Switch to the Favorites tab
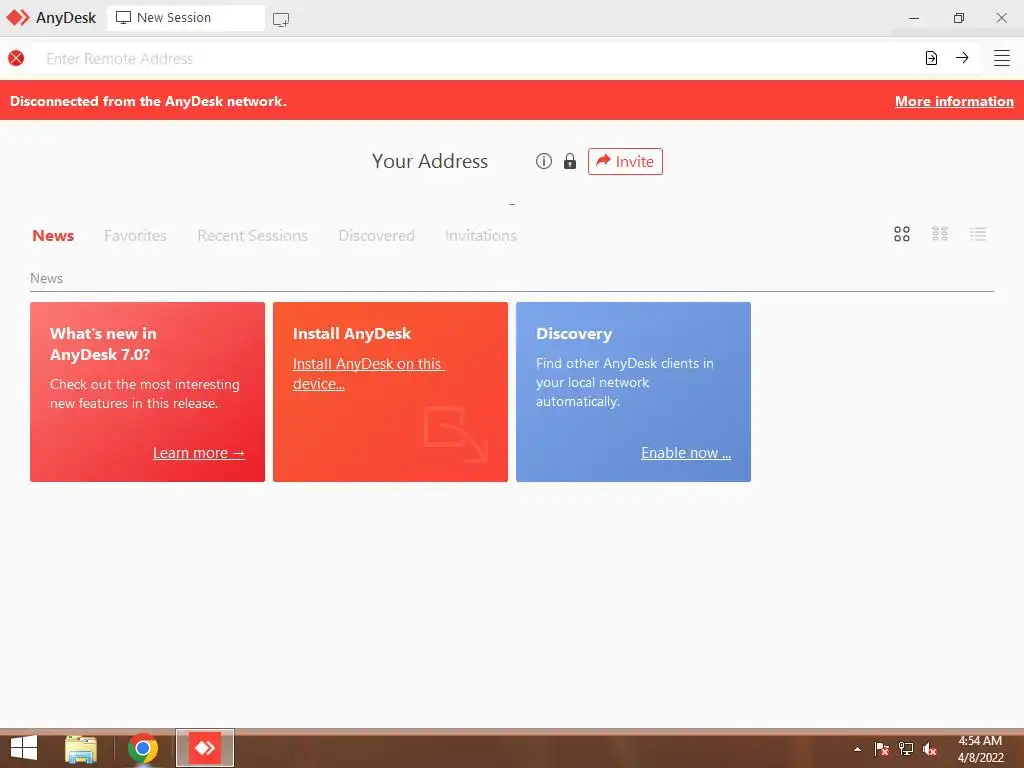The width and height of the screenshot is (1024, 768). tap(135, 235)
